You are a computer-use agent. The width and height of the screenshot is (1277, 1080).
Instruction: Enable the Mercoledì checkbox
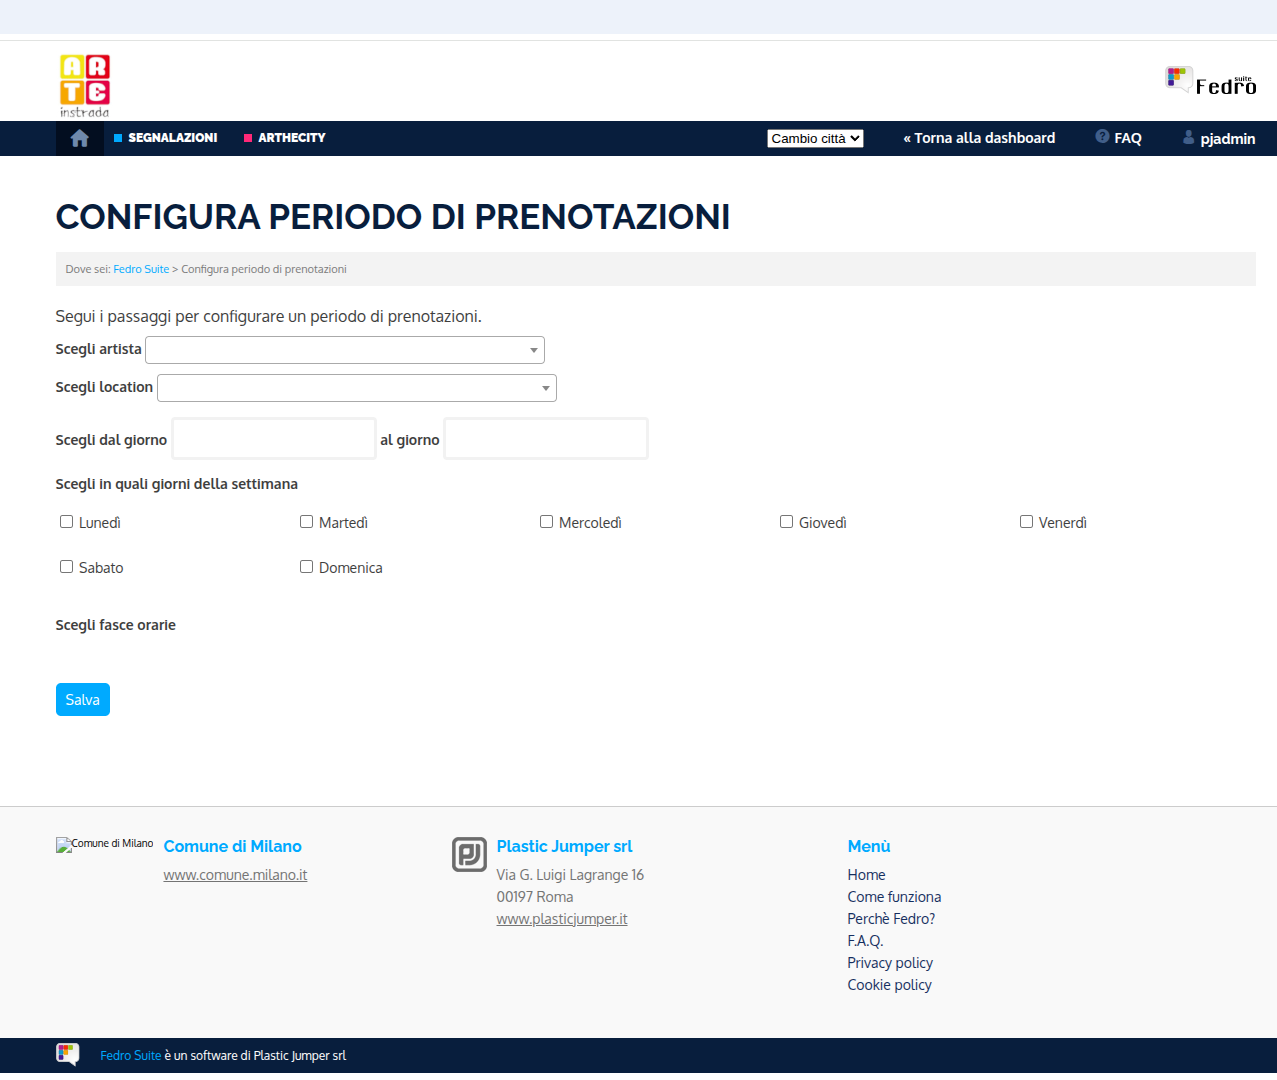pos(547,522)
